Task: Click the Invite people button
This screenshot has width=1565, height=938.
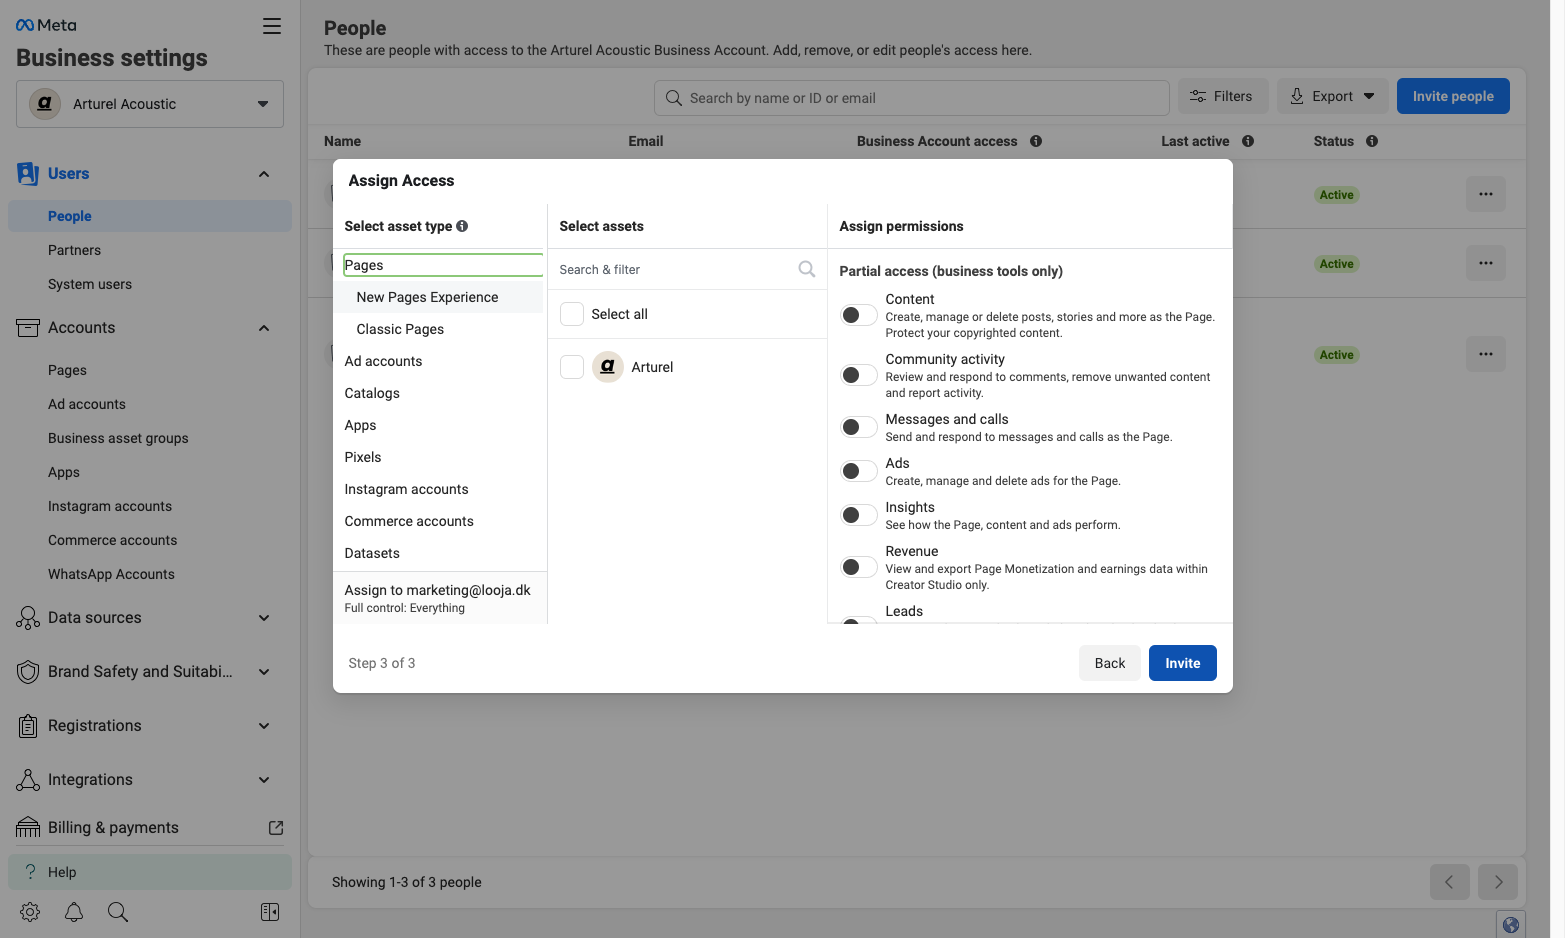Action: (x=1453, y=96)
